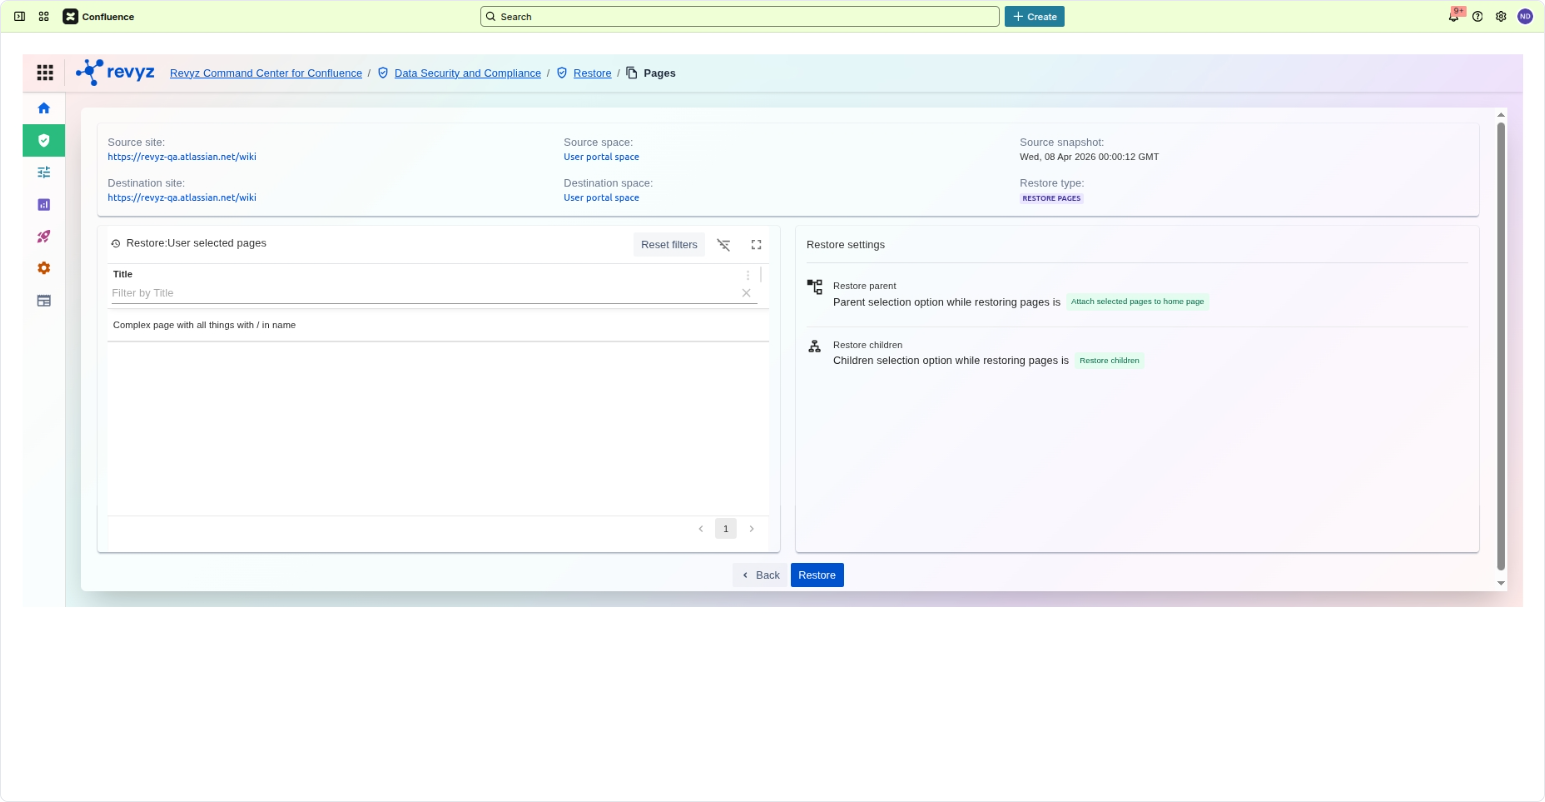Open the purple chart report sidebar icon

pos(44,205)
